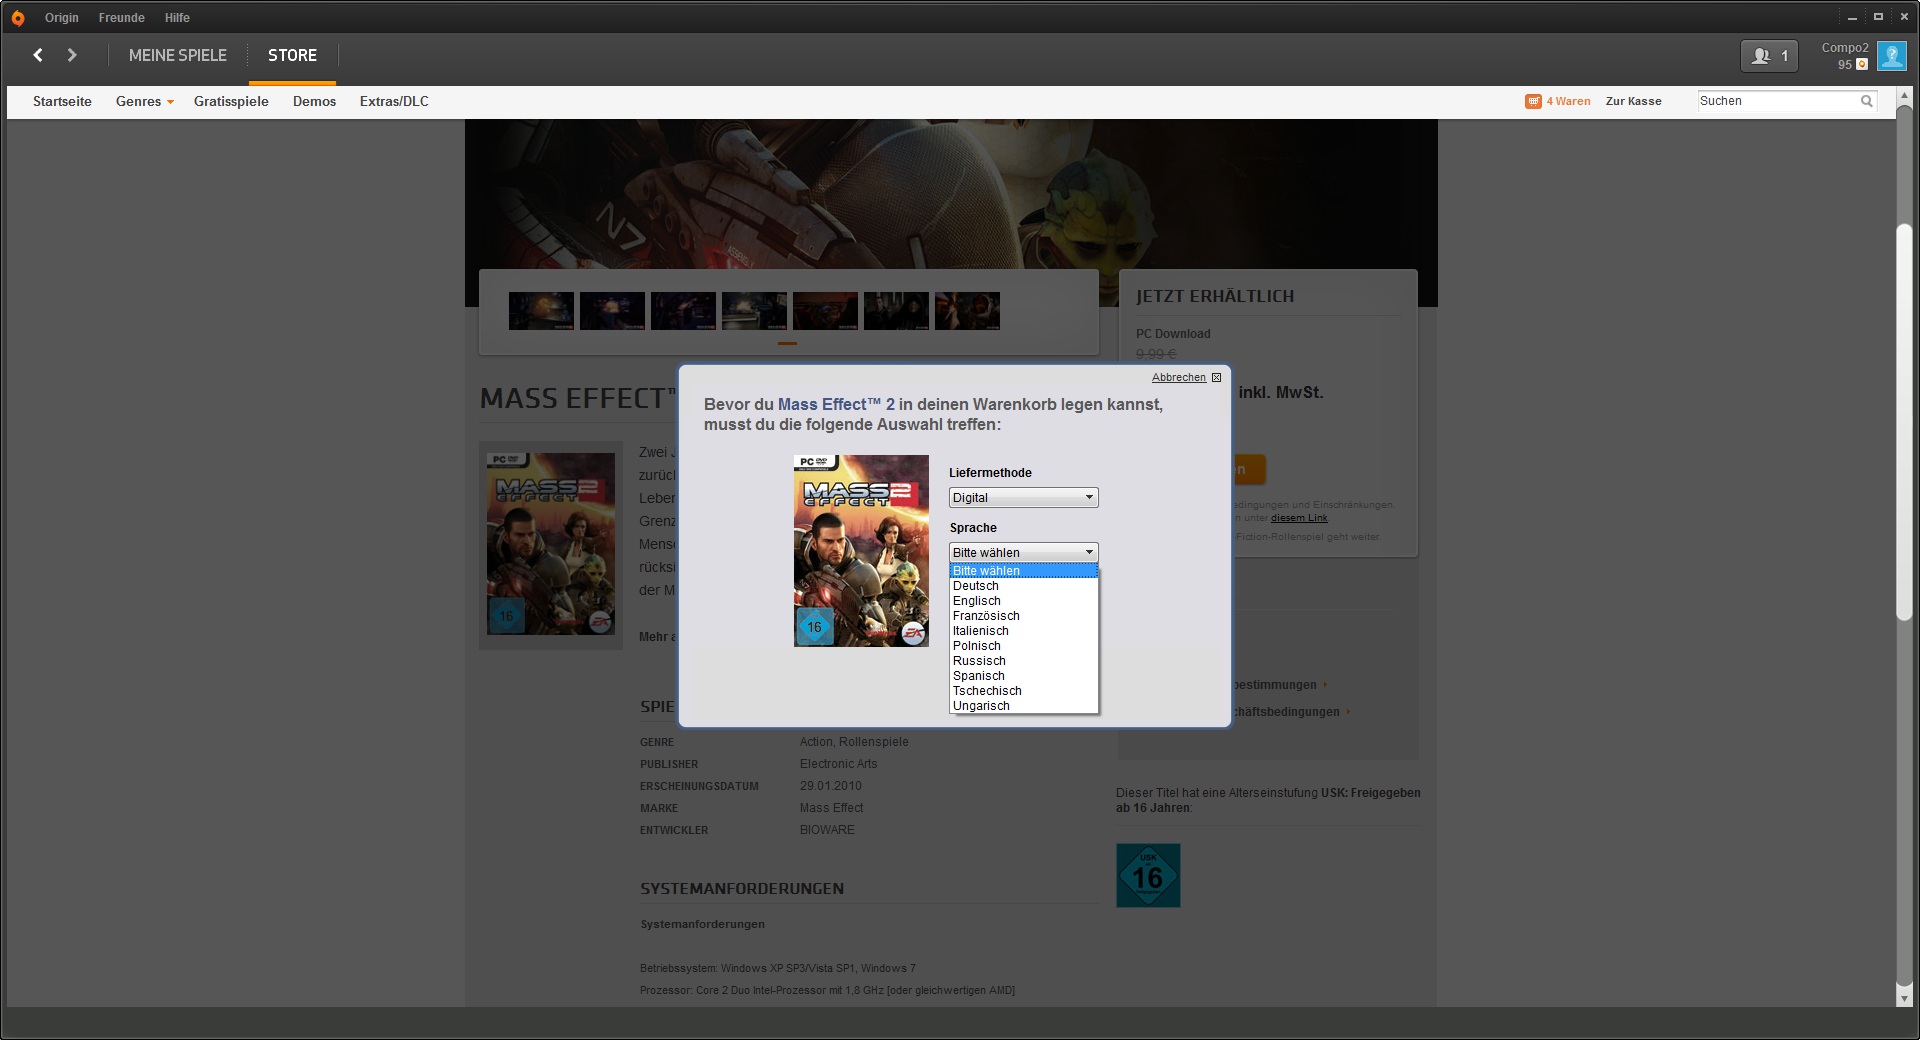Switch to the MEINE SPIELE tab

pyautogui.click(x=178, y=55)
